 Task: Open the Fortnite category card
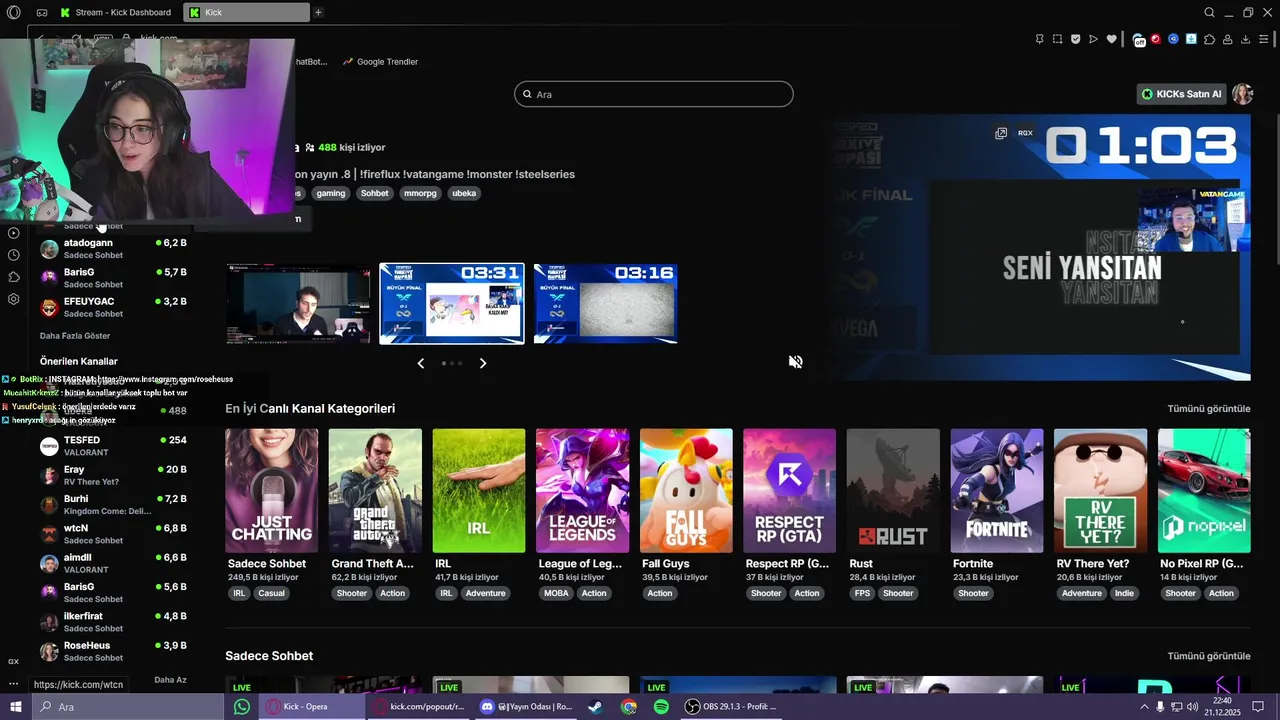[997, 490]
